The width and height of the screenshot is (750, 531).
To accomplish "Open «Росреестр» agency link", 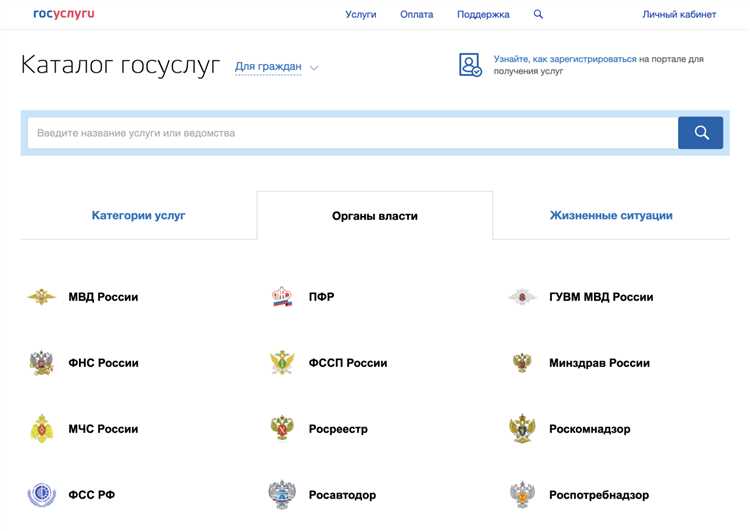I will [338, 429].
